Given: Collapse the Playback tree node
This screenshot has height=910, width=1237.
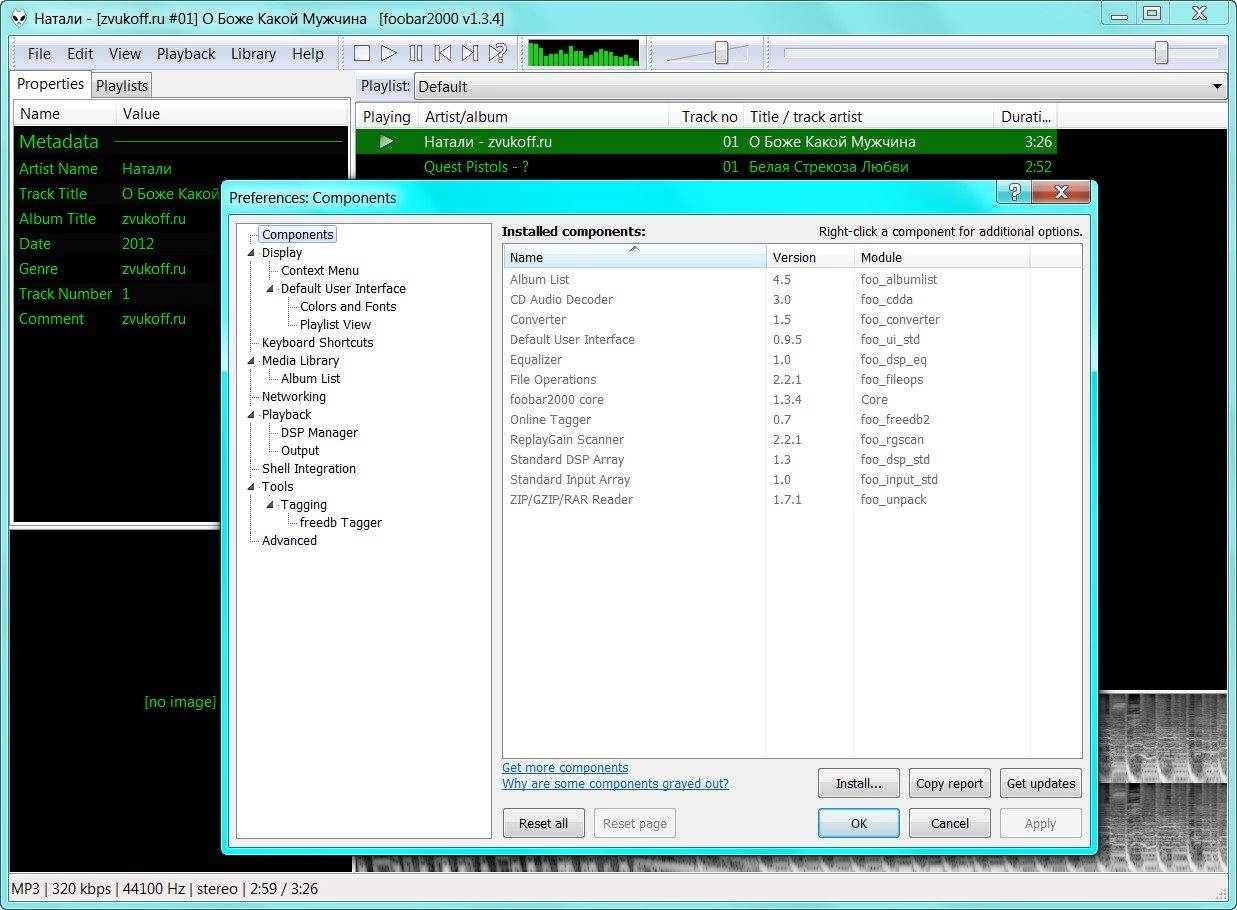Looking at the screenshot, I should pyautogui.click(x=251, y=415).
